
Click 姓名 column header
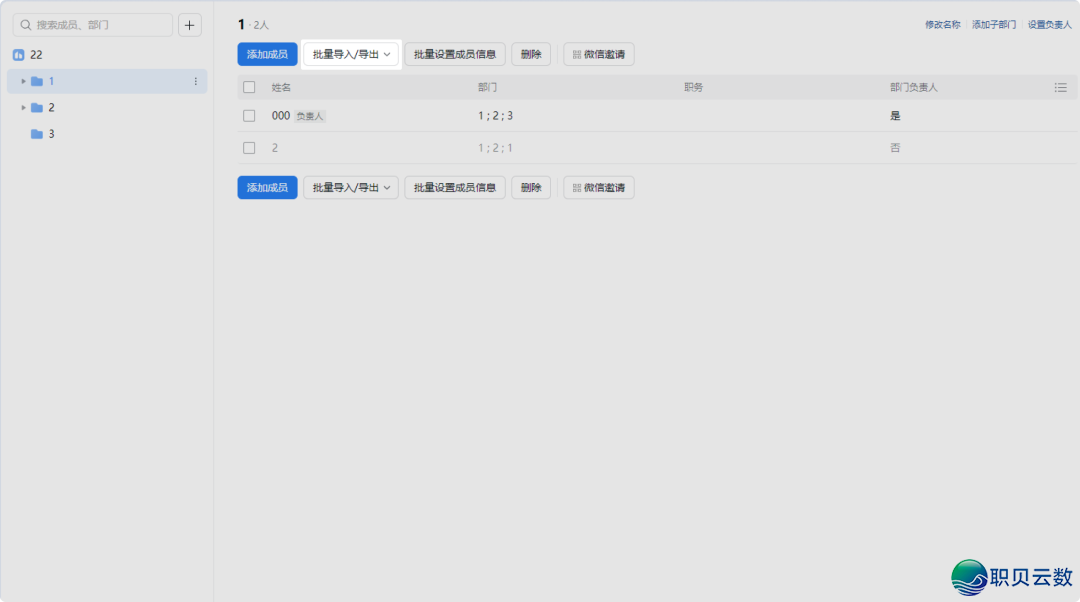click(281, 87)
